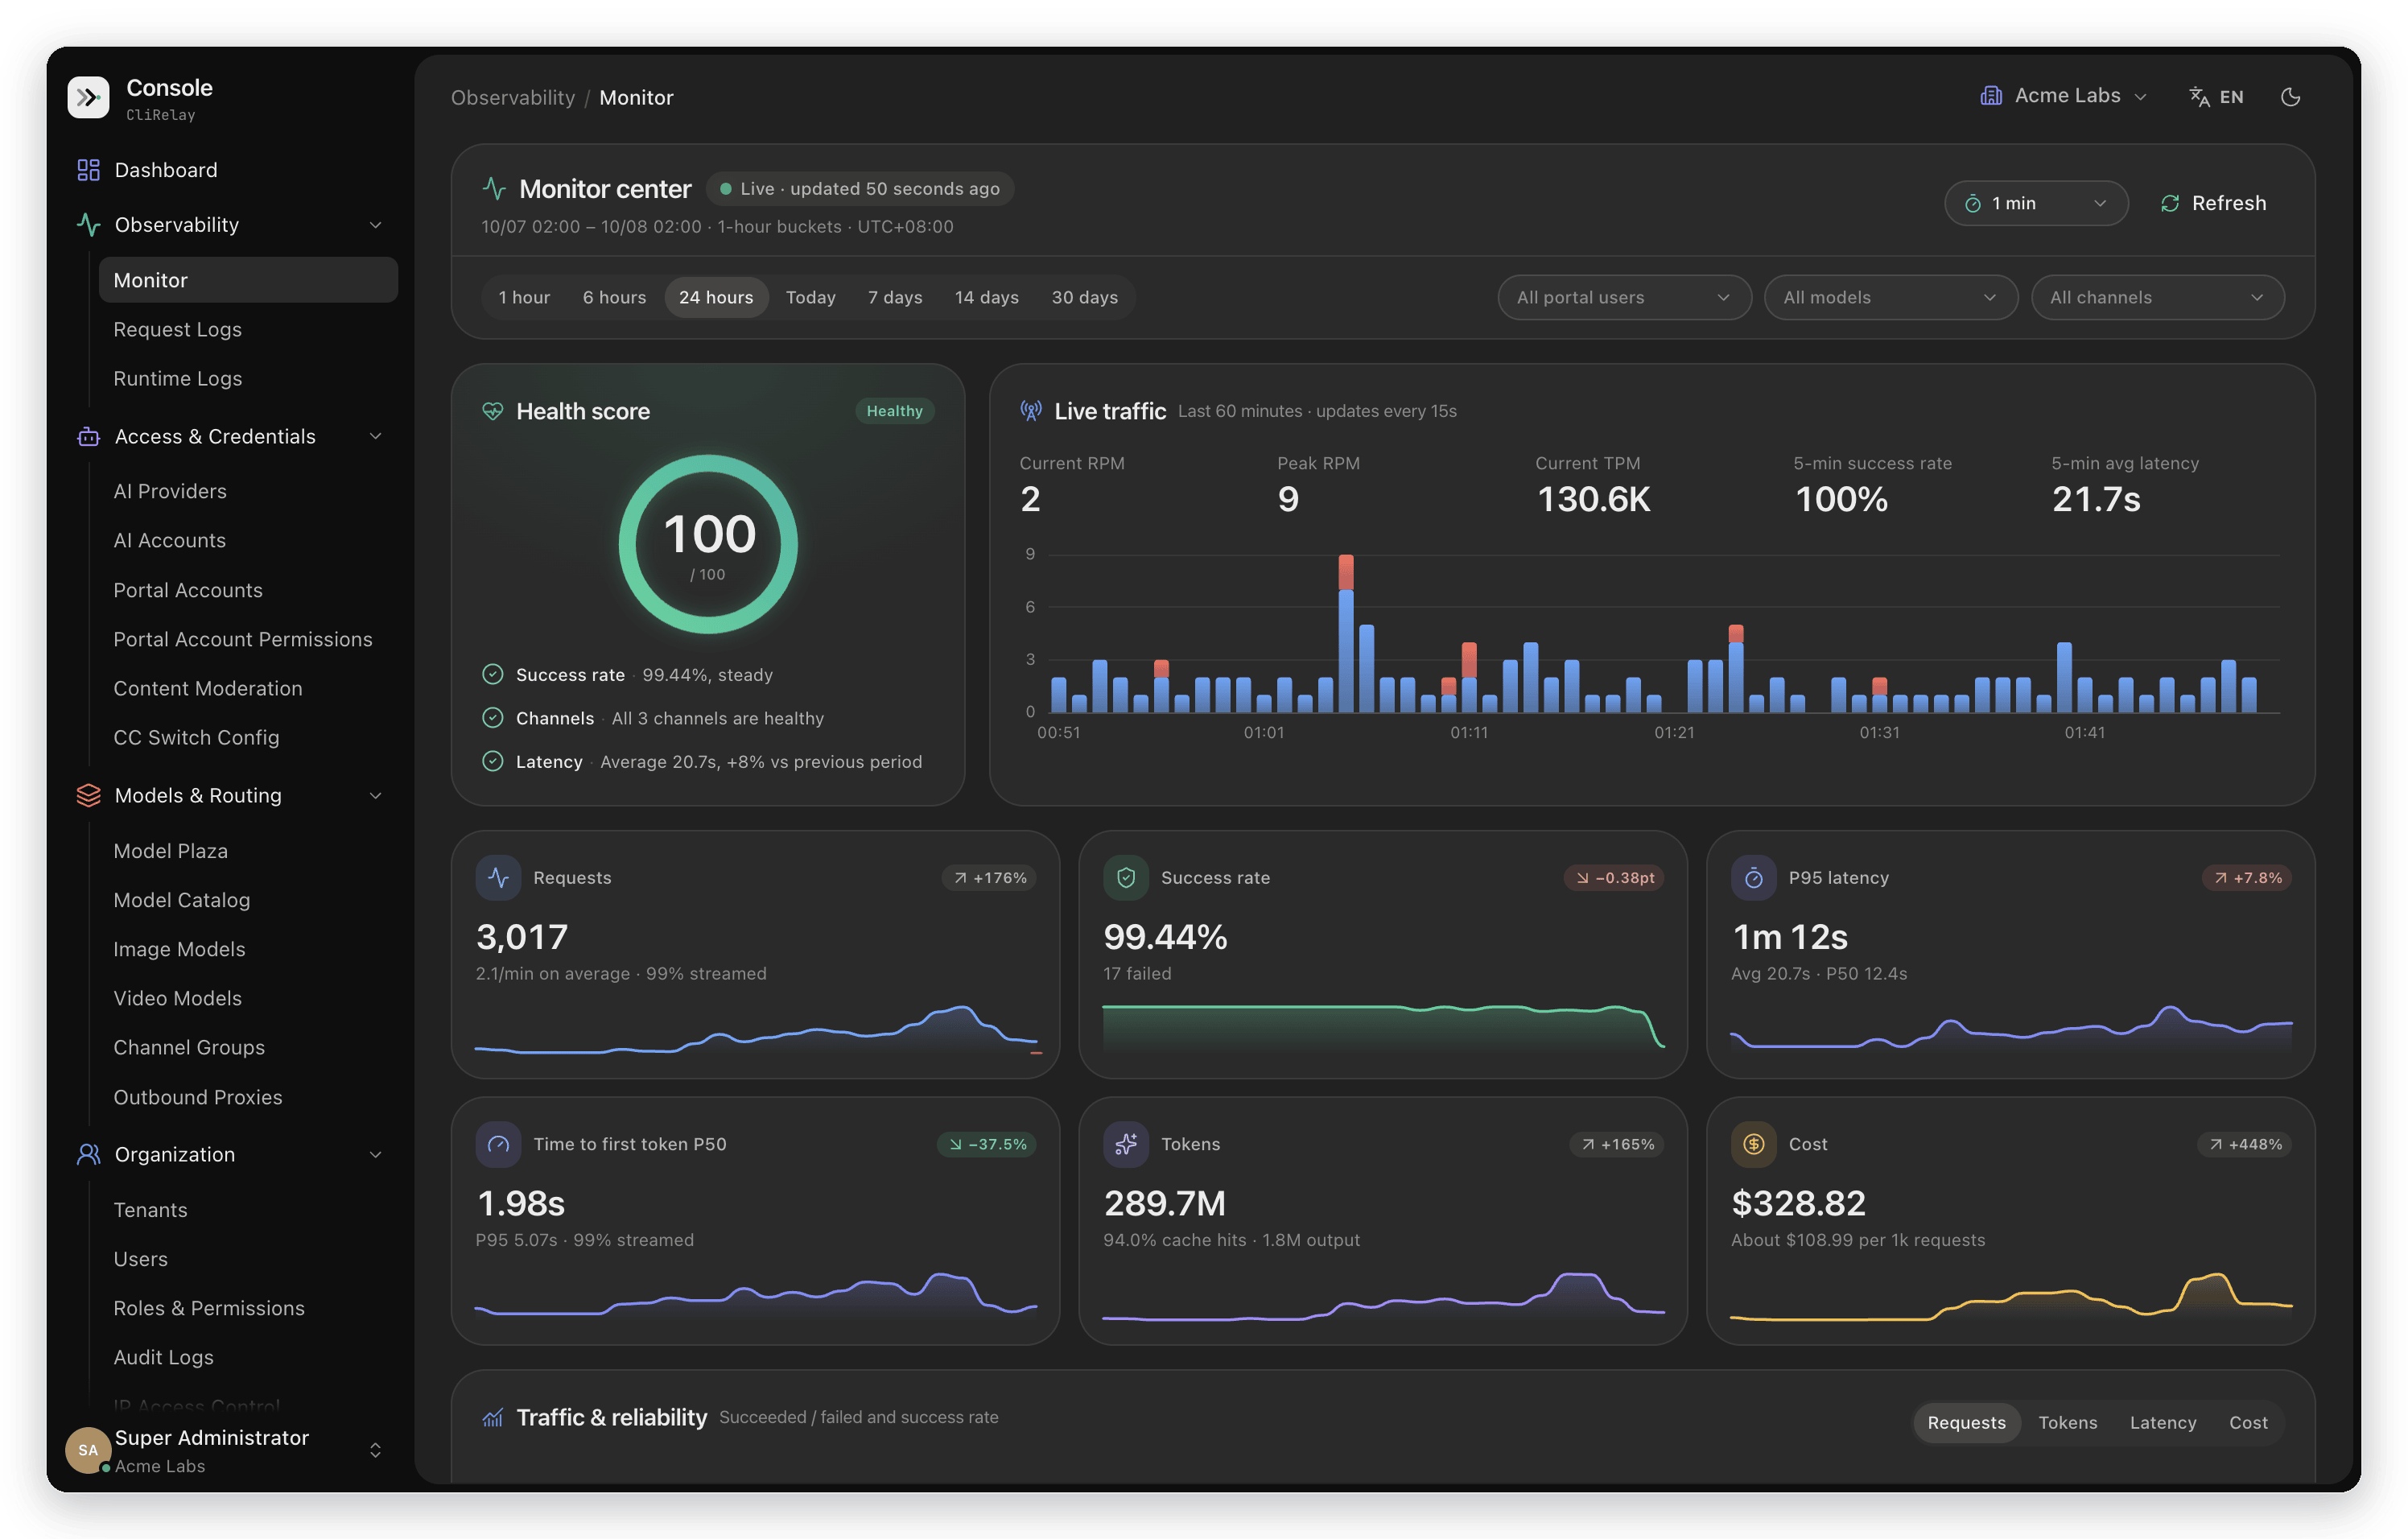Switch chart to Tokens view

pos(2067,1423)
